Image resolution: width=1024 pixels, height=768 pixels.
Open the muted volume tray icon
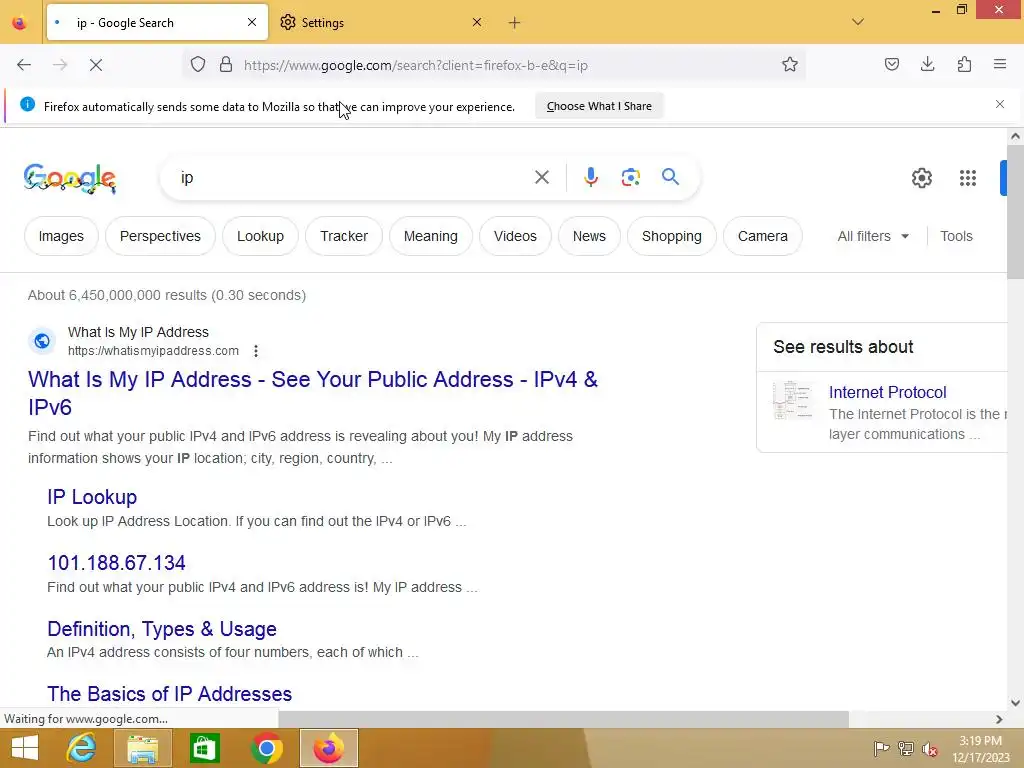(x=929, y=749)
